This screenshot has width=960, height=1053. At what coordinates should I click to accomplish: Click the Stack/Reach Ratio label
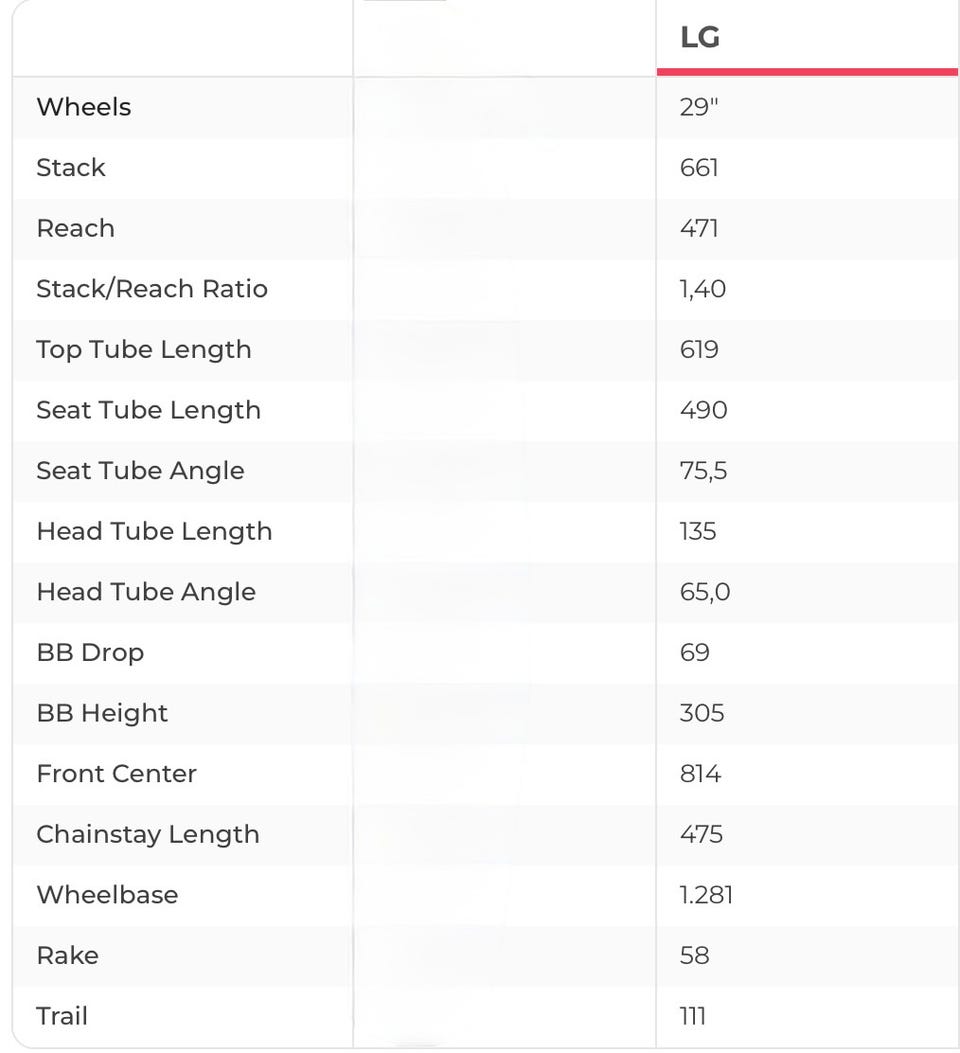[152, 289]
